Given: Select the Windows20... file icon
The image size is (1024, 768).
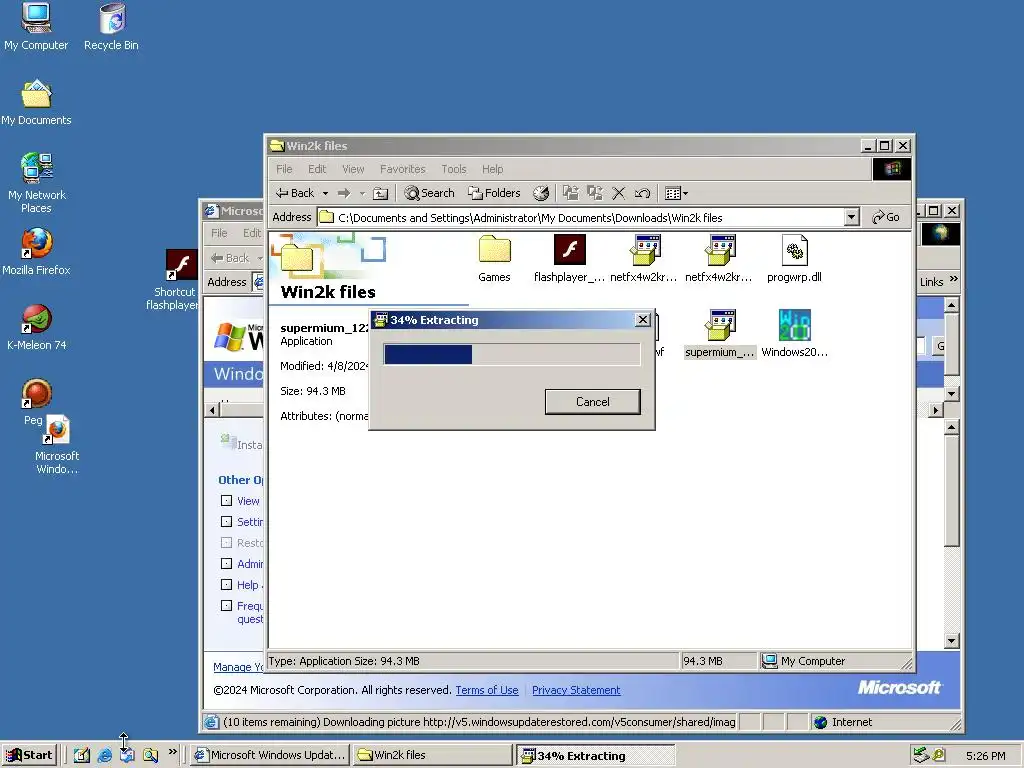Looking at the screenshot, I should click(x=794, y=334).
